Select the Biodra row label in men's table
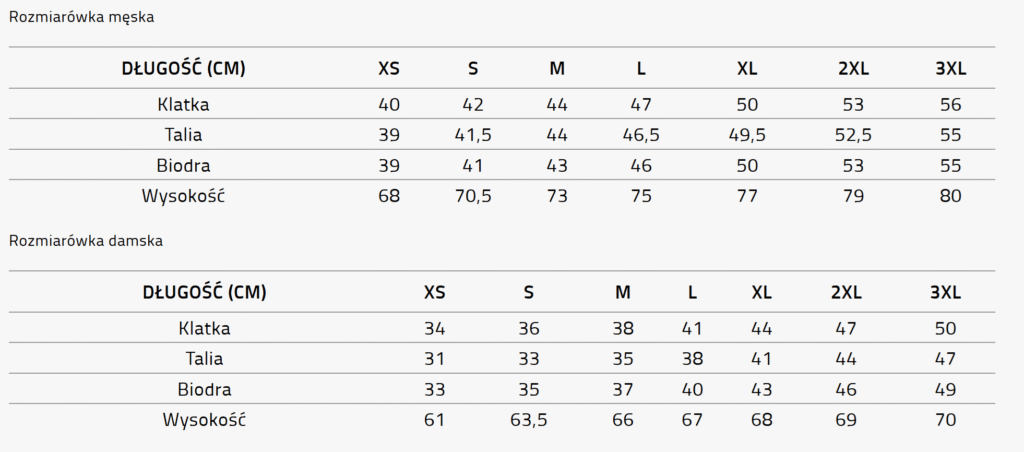The width and height of the screenshot is (1024, 452). (x=183, y=165)
